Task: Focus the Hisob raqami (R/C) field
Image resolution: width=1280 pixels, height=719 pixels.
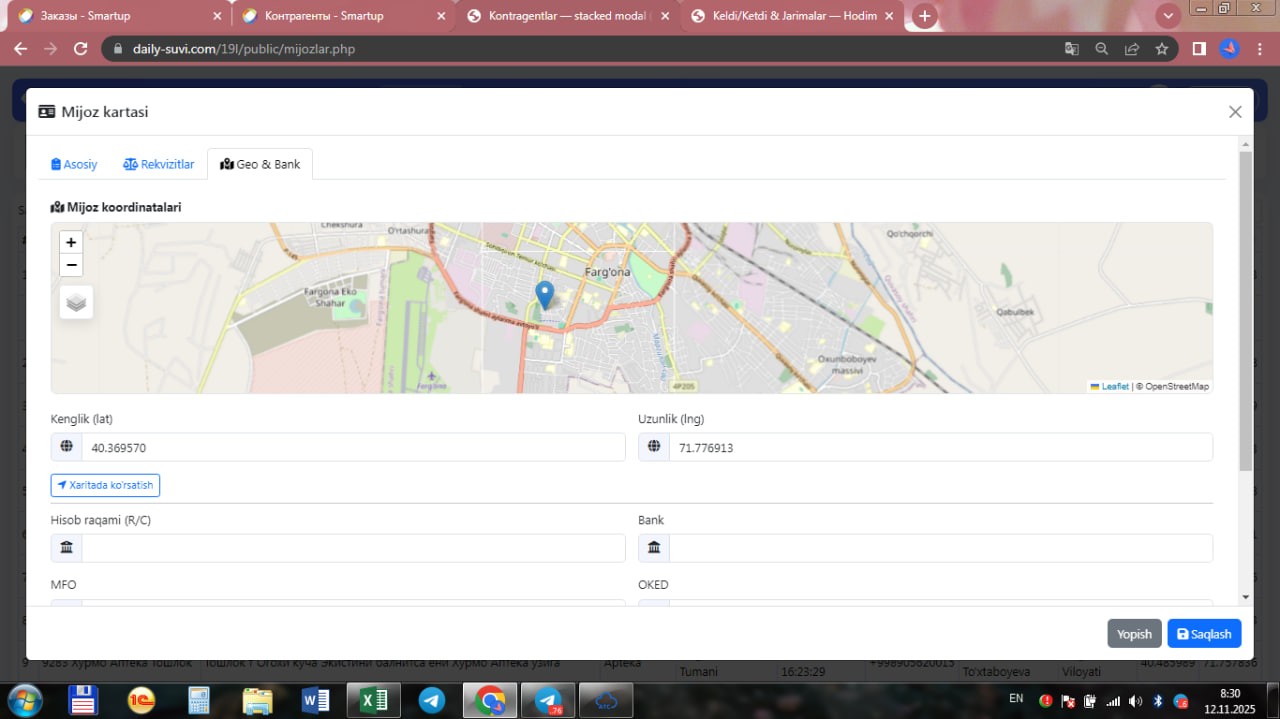Action: (352, 548)
